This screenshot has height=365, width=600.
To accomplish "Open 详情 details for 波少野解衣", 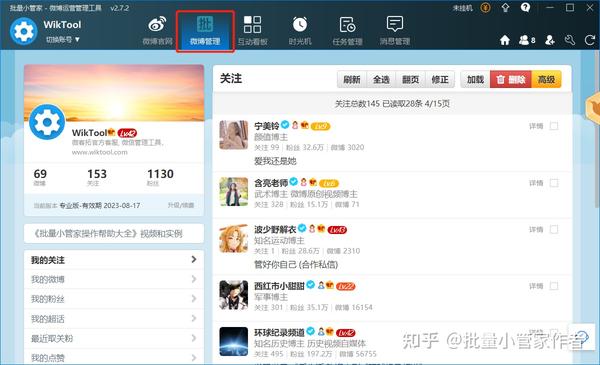I will (x=536, y=229).
